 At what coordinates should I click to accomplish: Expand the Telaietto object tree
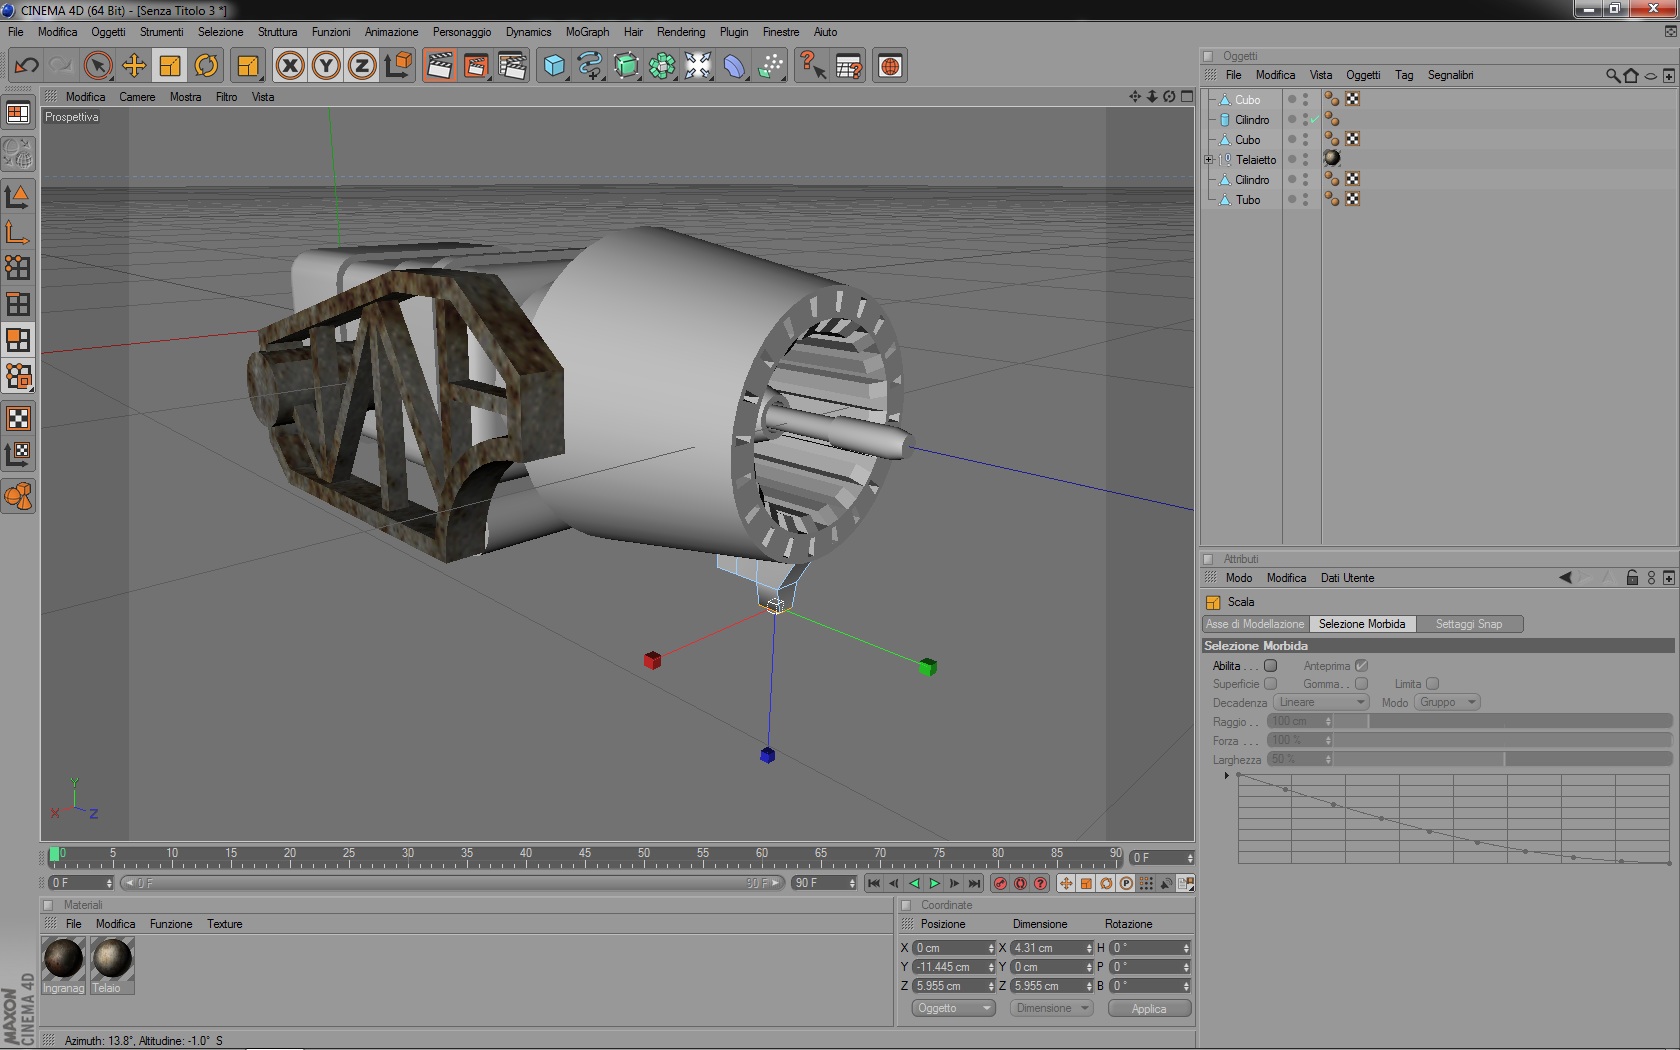pos(1209,160)
